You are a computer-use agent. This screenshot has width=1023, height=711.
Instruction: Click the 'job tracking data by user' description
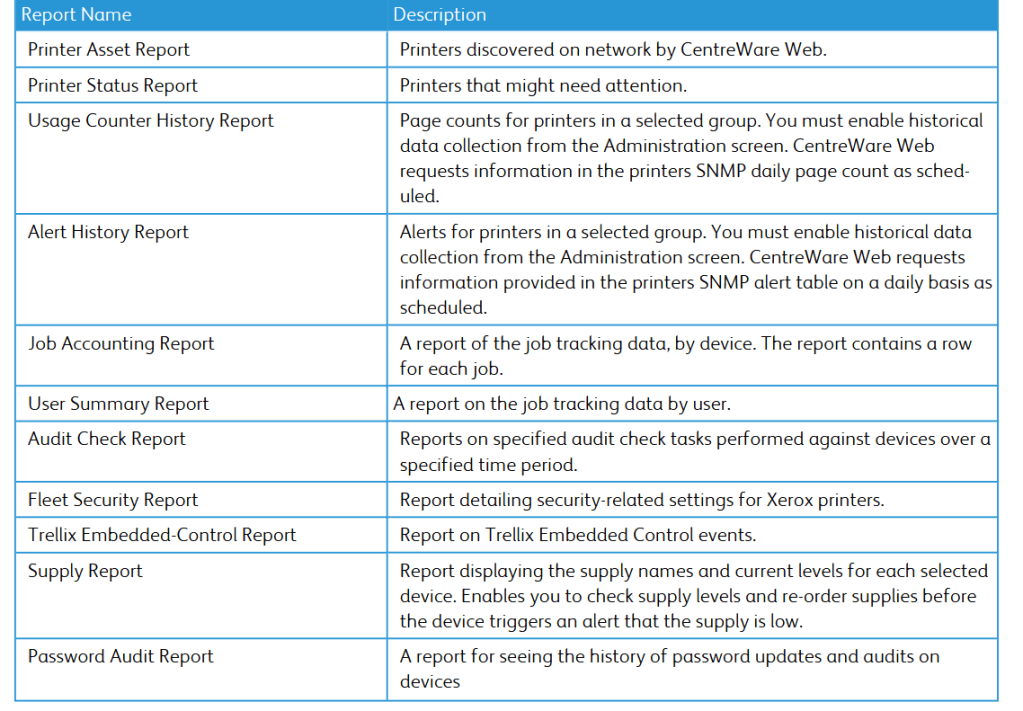point(562,404)
